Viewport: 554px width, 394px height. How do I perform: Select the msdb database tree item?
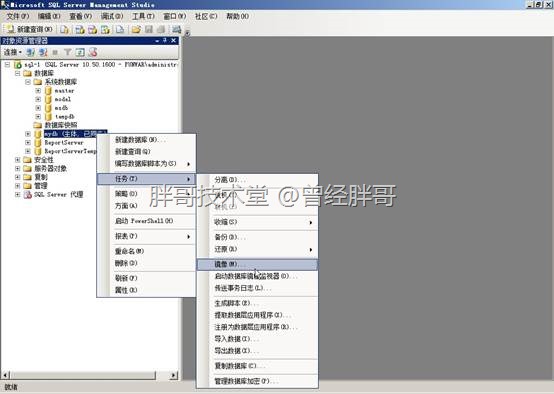click(x=61, y=108)
